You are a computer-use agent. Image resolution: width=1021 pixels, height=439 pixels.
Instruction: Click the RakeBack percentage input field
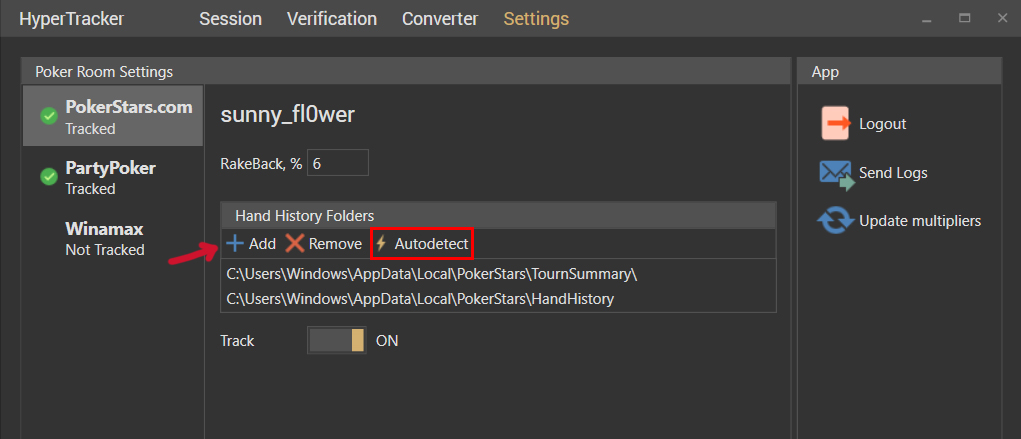[338, 163]
